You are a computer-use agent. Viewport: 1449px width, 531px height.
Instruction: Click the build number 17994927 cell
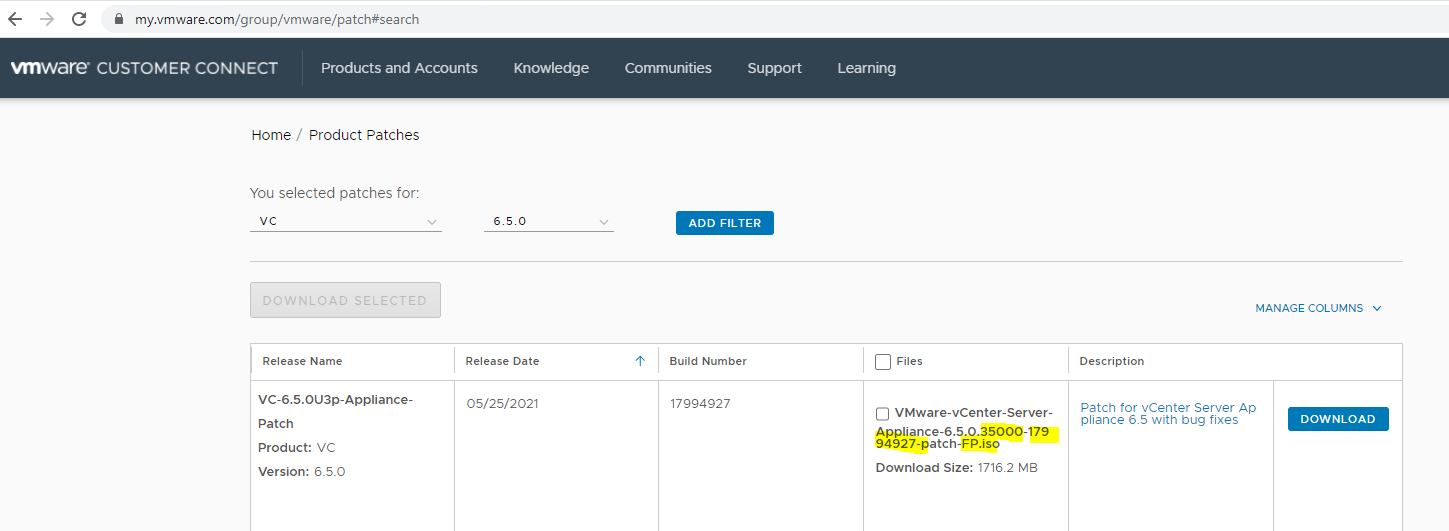coord(700,403)
